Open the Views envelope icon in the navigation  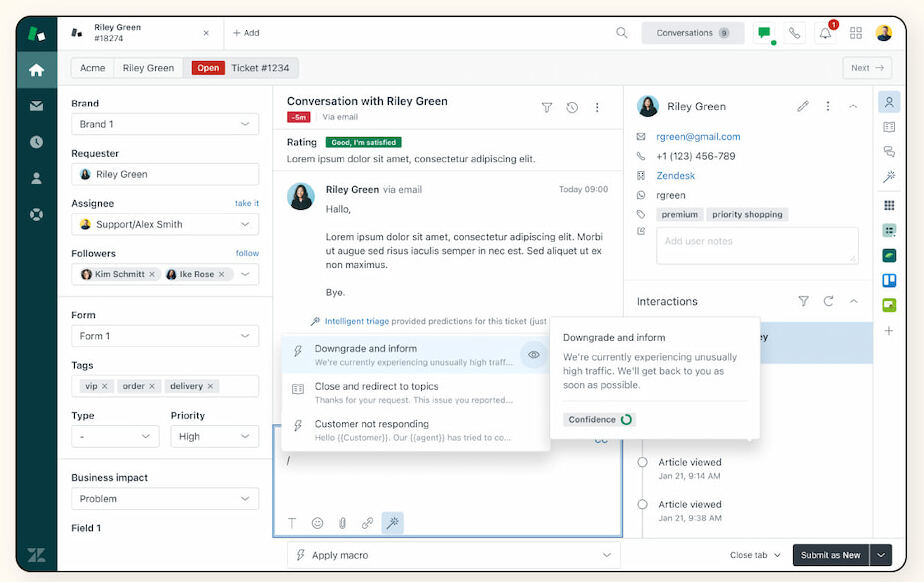[x=37, y=103]
